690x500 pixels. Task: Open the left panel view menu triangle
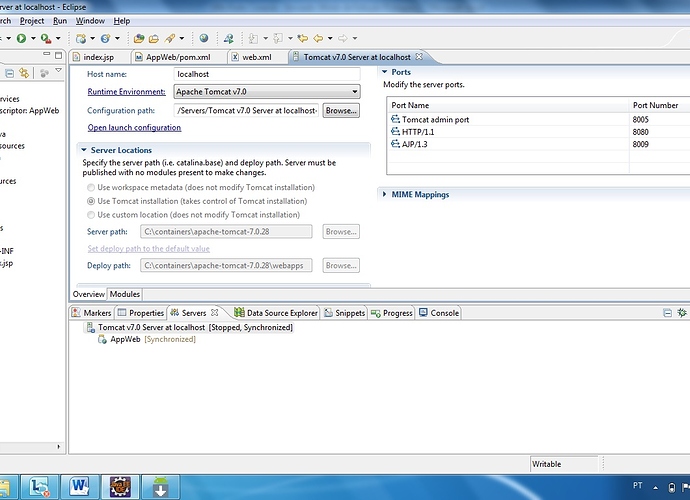pos(58,71)
